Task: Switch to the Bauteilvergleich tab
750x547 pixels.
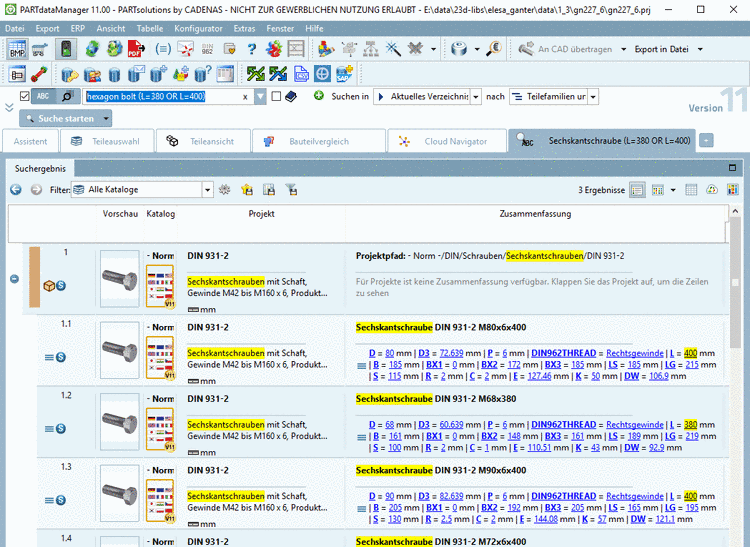Action: 318,141
